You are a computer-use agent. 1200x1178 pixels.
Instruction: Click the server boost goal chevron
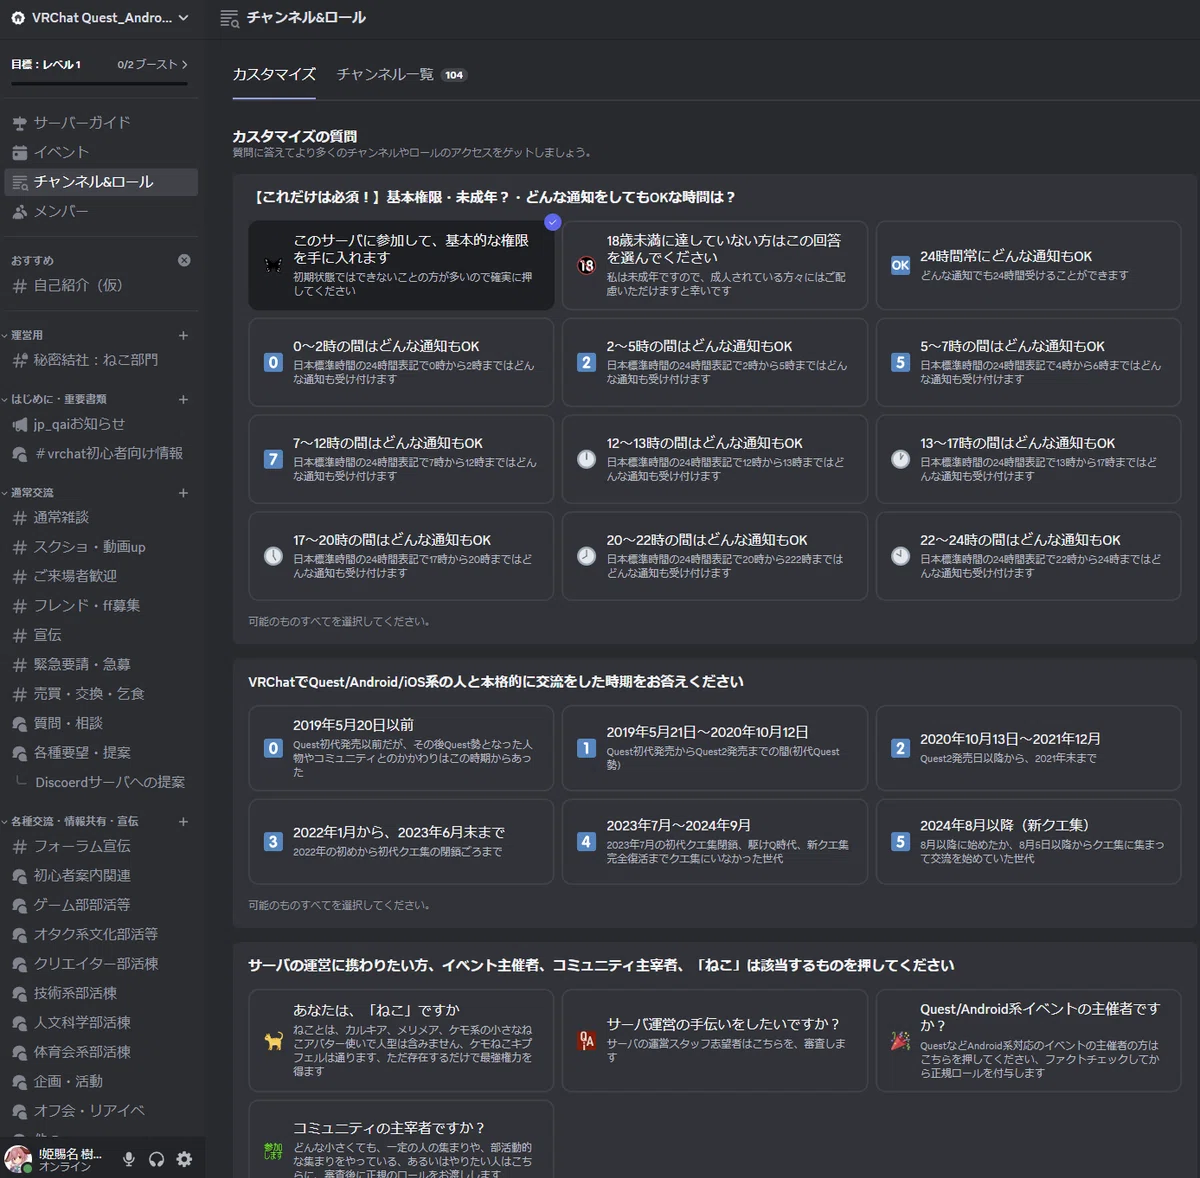tap(184, 64)
